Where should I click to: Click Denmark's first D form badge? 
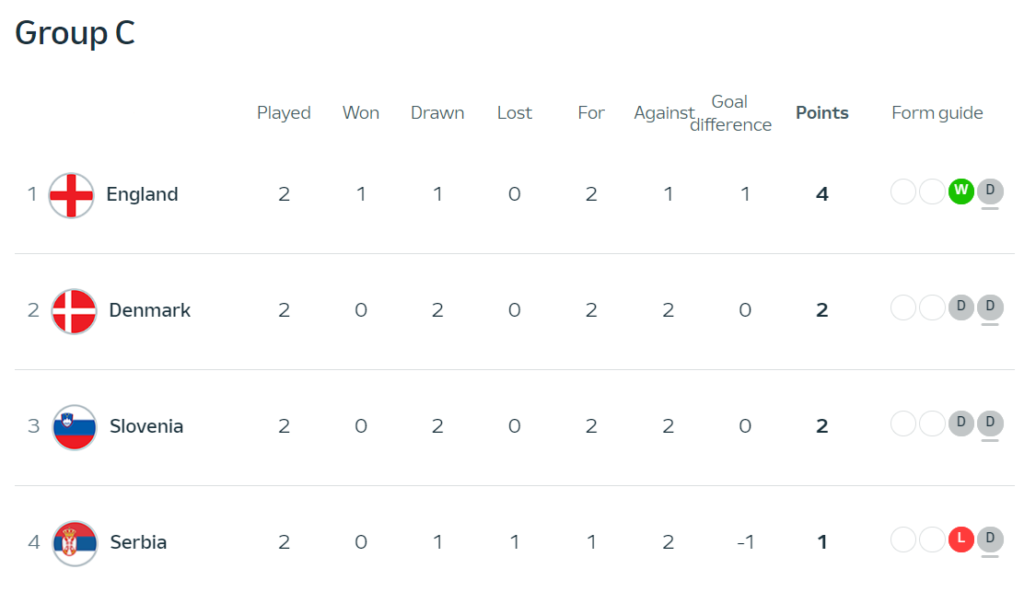[961, 307]
